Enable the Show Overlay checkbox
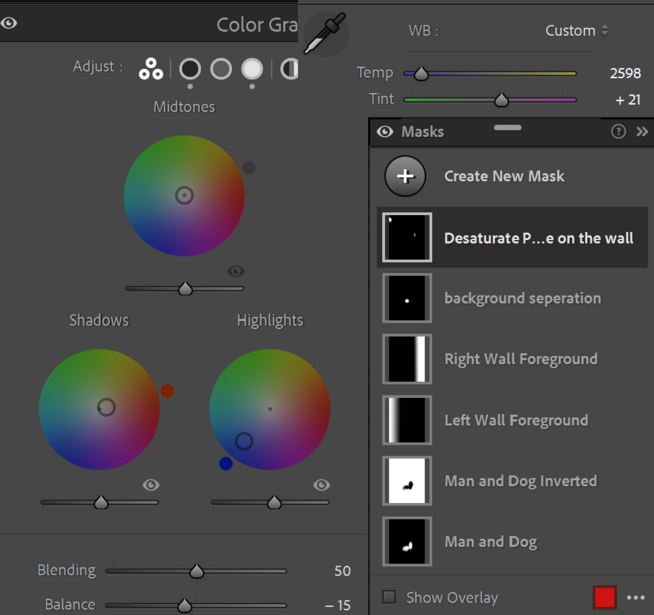The width and height of the screenshot is (654, 615). [389, 597]
